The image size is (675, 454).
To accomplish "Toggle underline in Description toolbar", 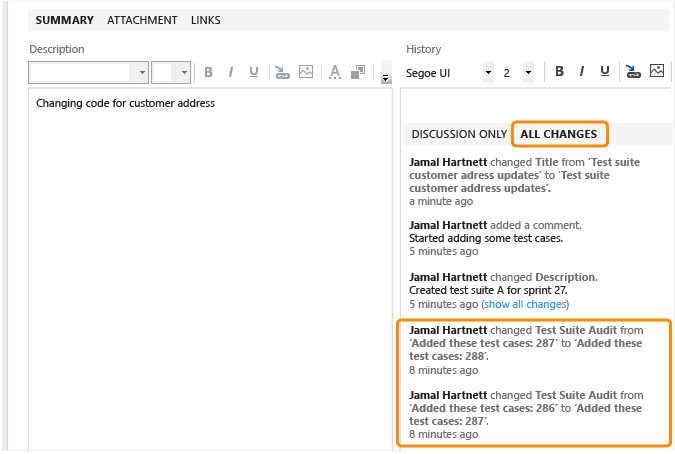I will click(x=254, y=72).
